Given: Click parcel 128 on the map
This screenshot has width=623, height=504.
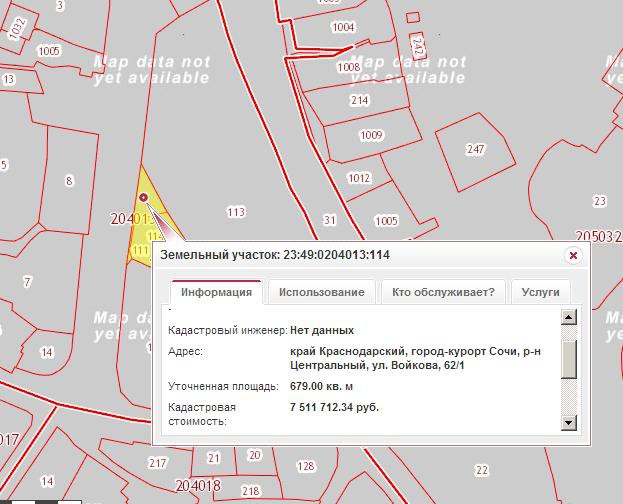Looking at the screenshot, I should point(306,467).
